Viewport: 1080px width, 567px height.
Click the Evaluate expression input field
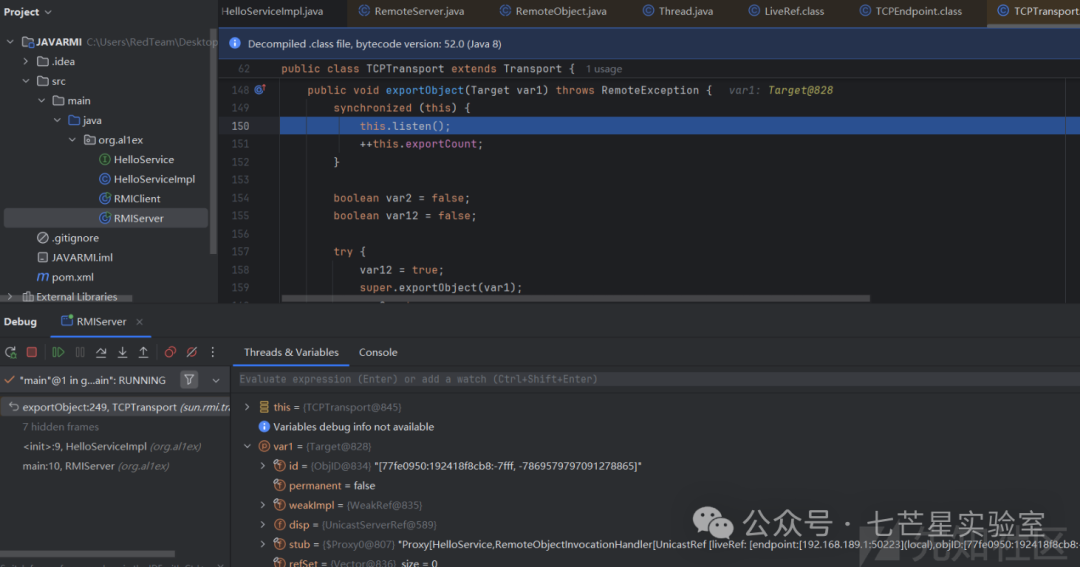(x=658, y=380)
